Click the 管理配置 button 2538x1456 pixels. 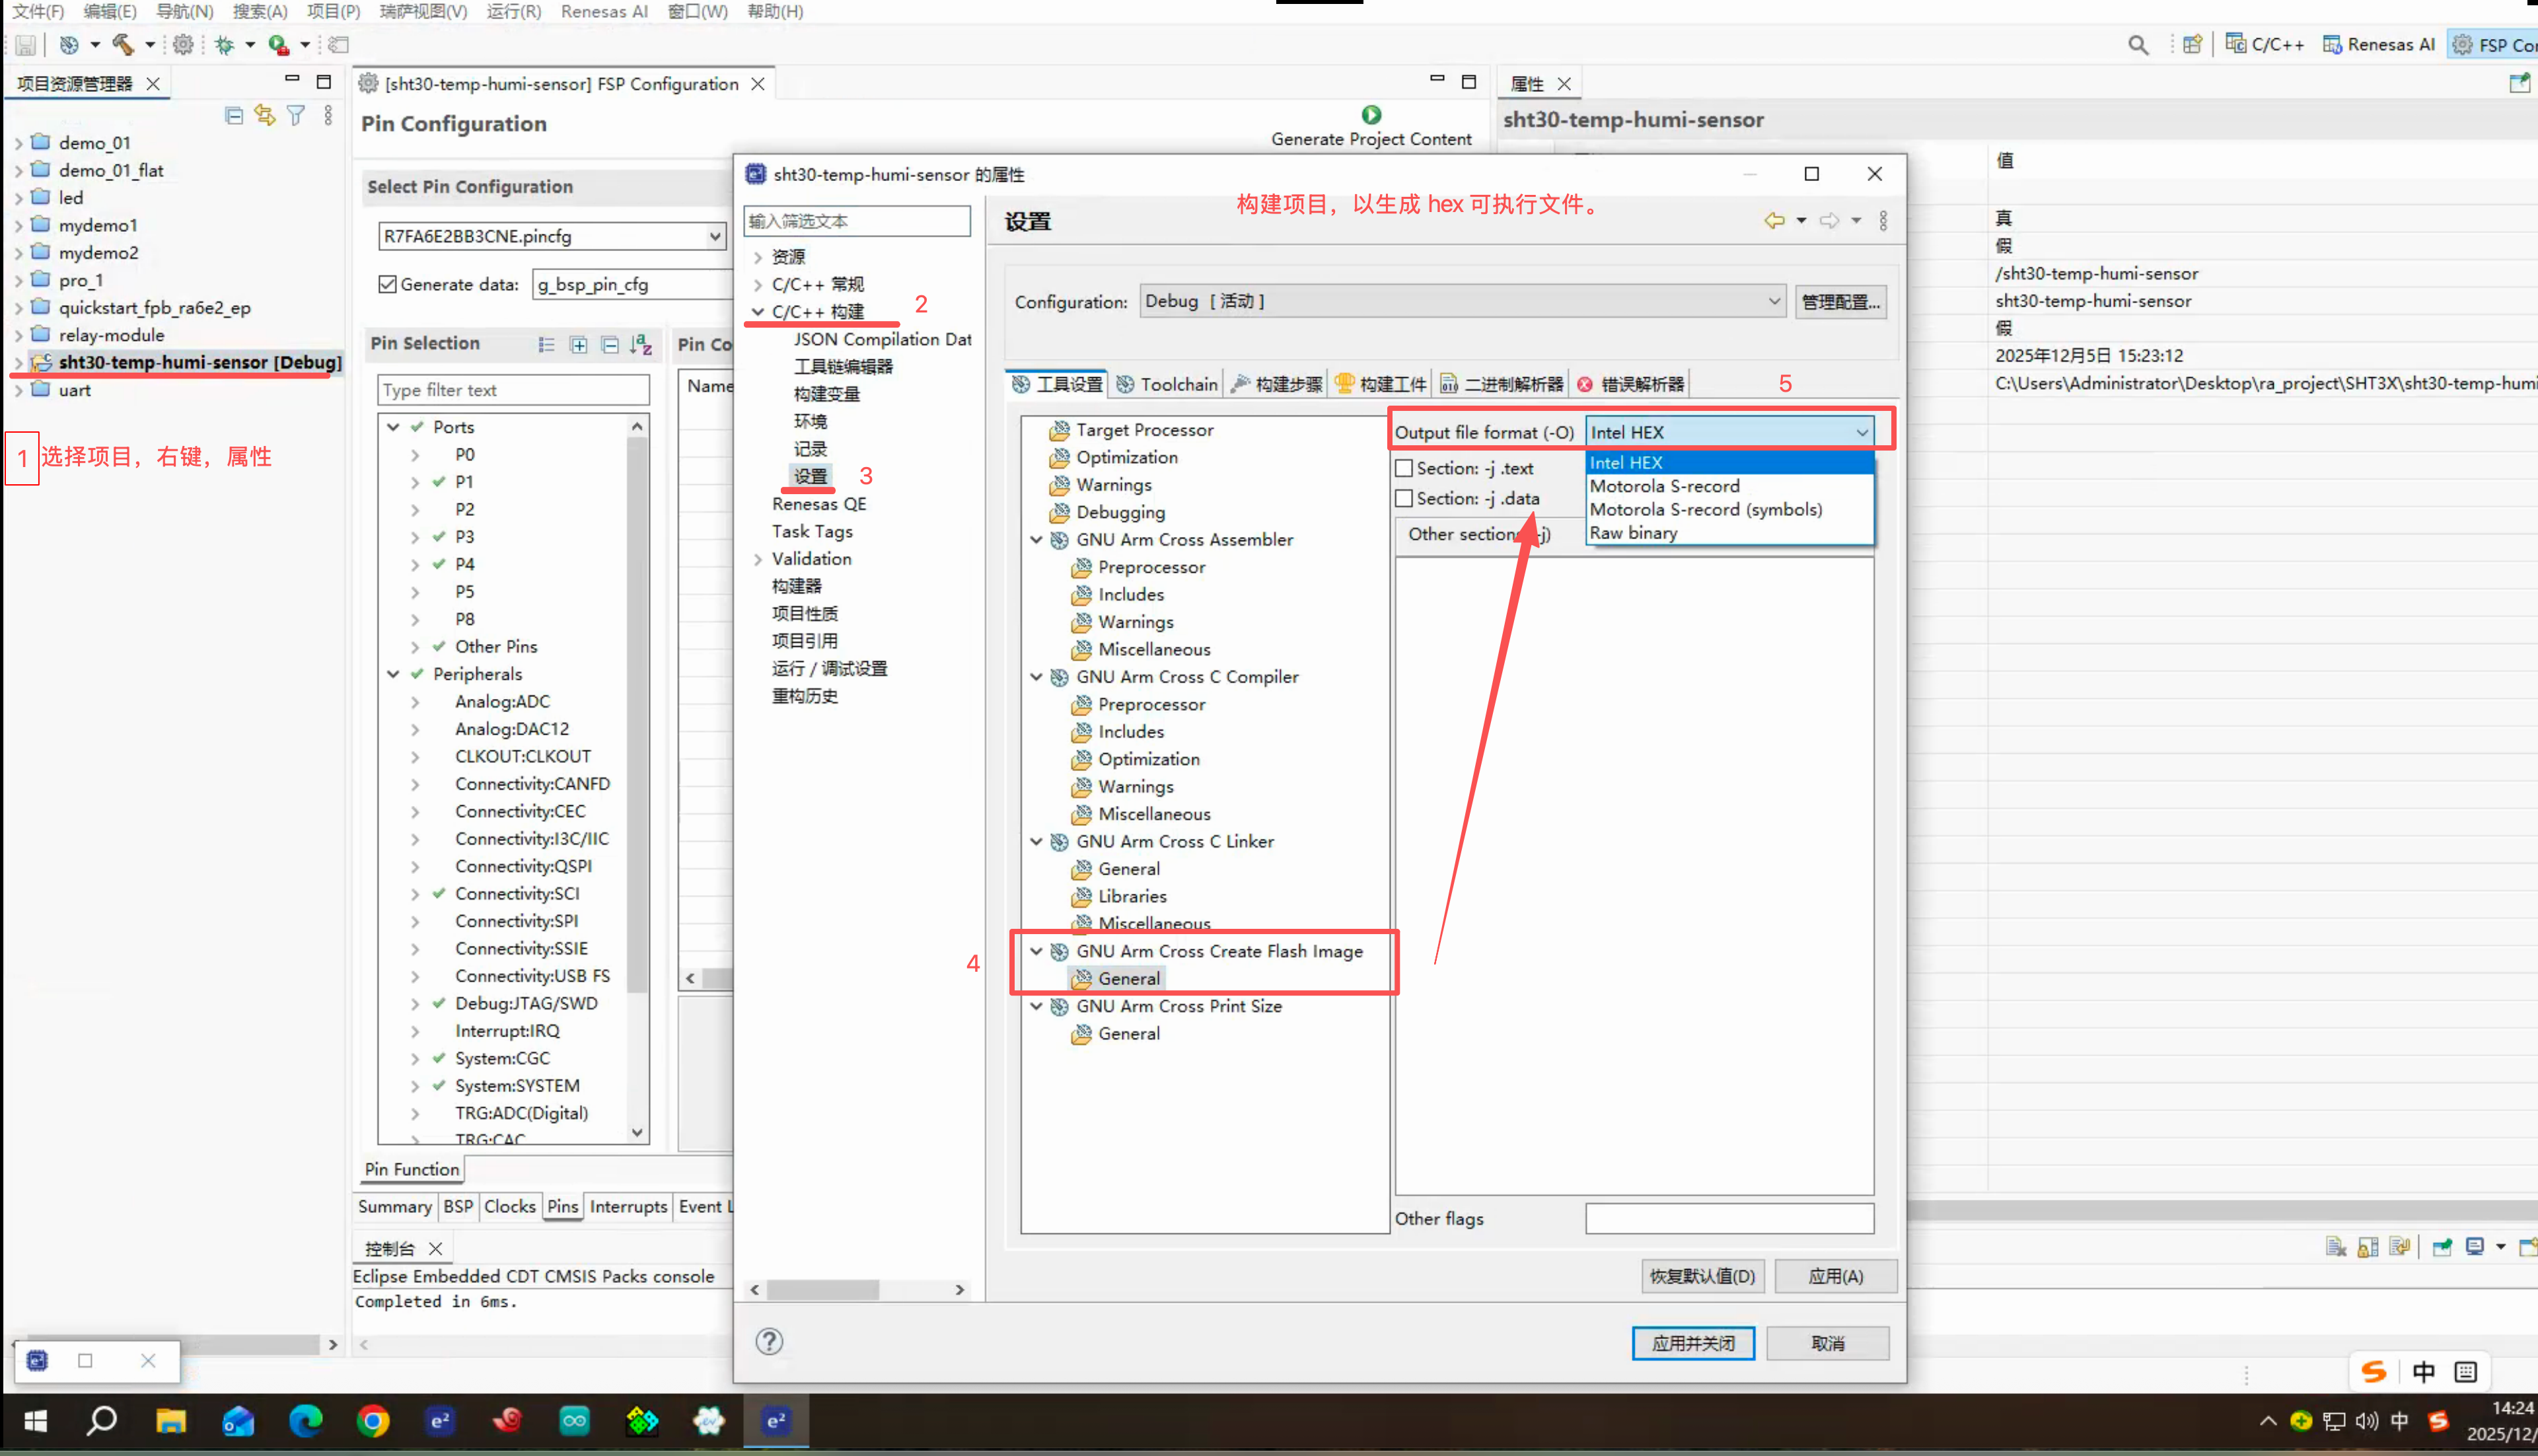[1840, 301]
